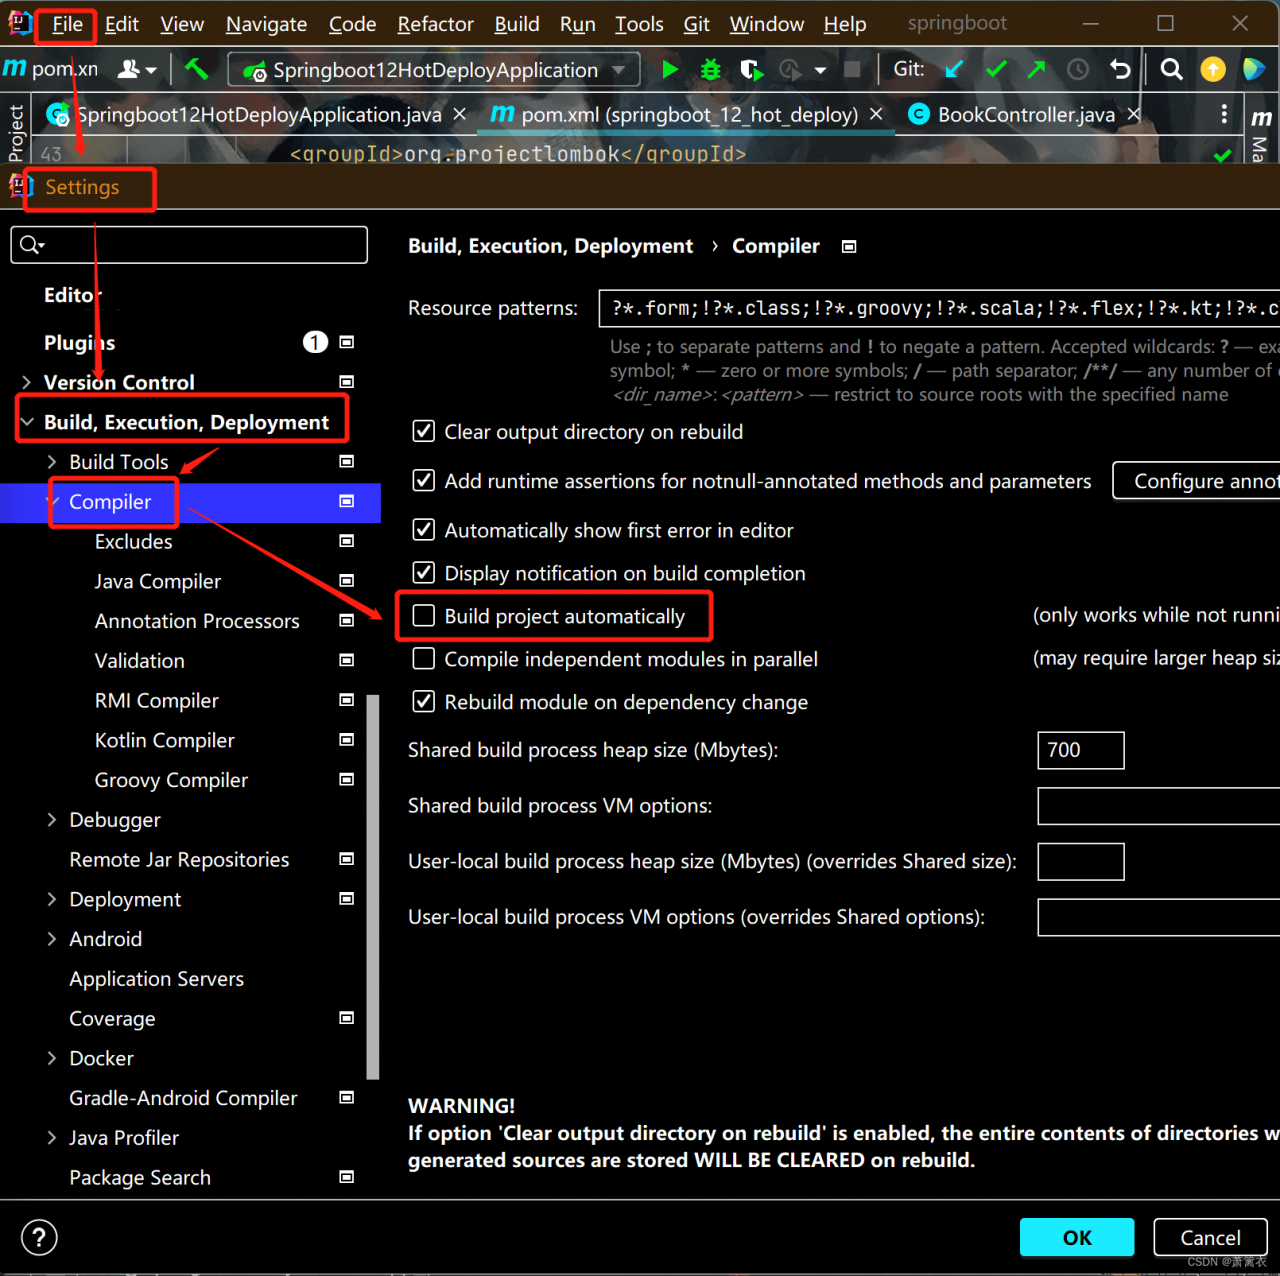Enable Build project automatically checkbox
Viewport: 1280px width, 1276px height.
424,615
